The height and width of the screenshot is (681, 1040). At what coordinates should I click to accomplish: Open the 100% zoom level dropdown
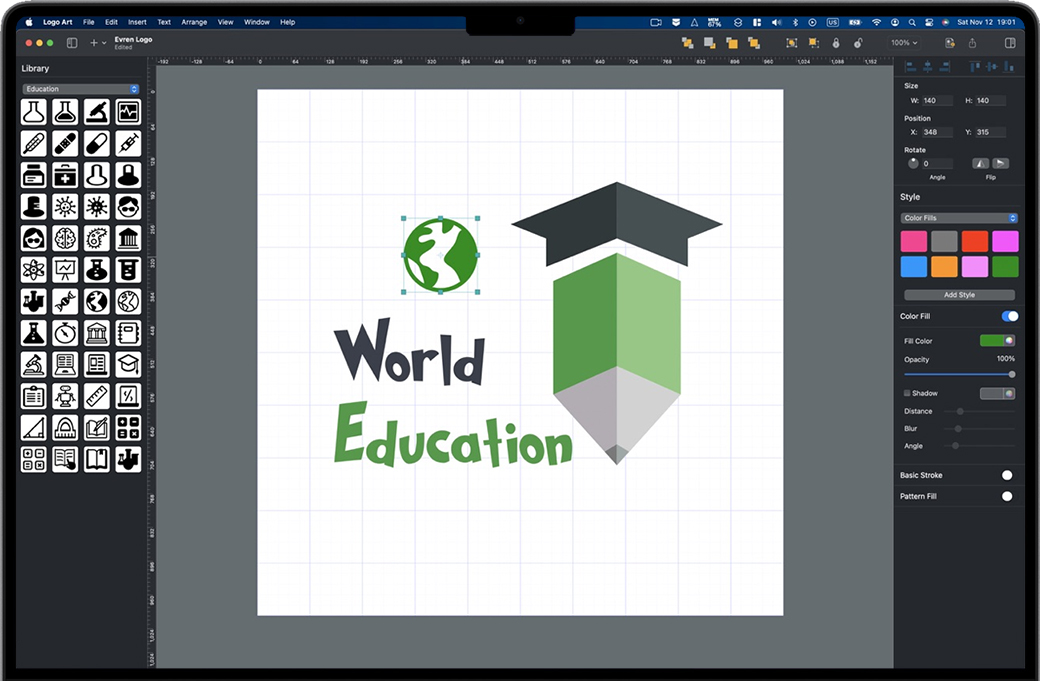click(x=904, y=43)
